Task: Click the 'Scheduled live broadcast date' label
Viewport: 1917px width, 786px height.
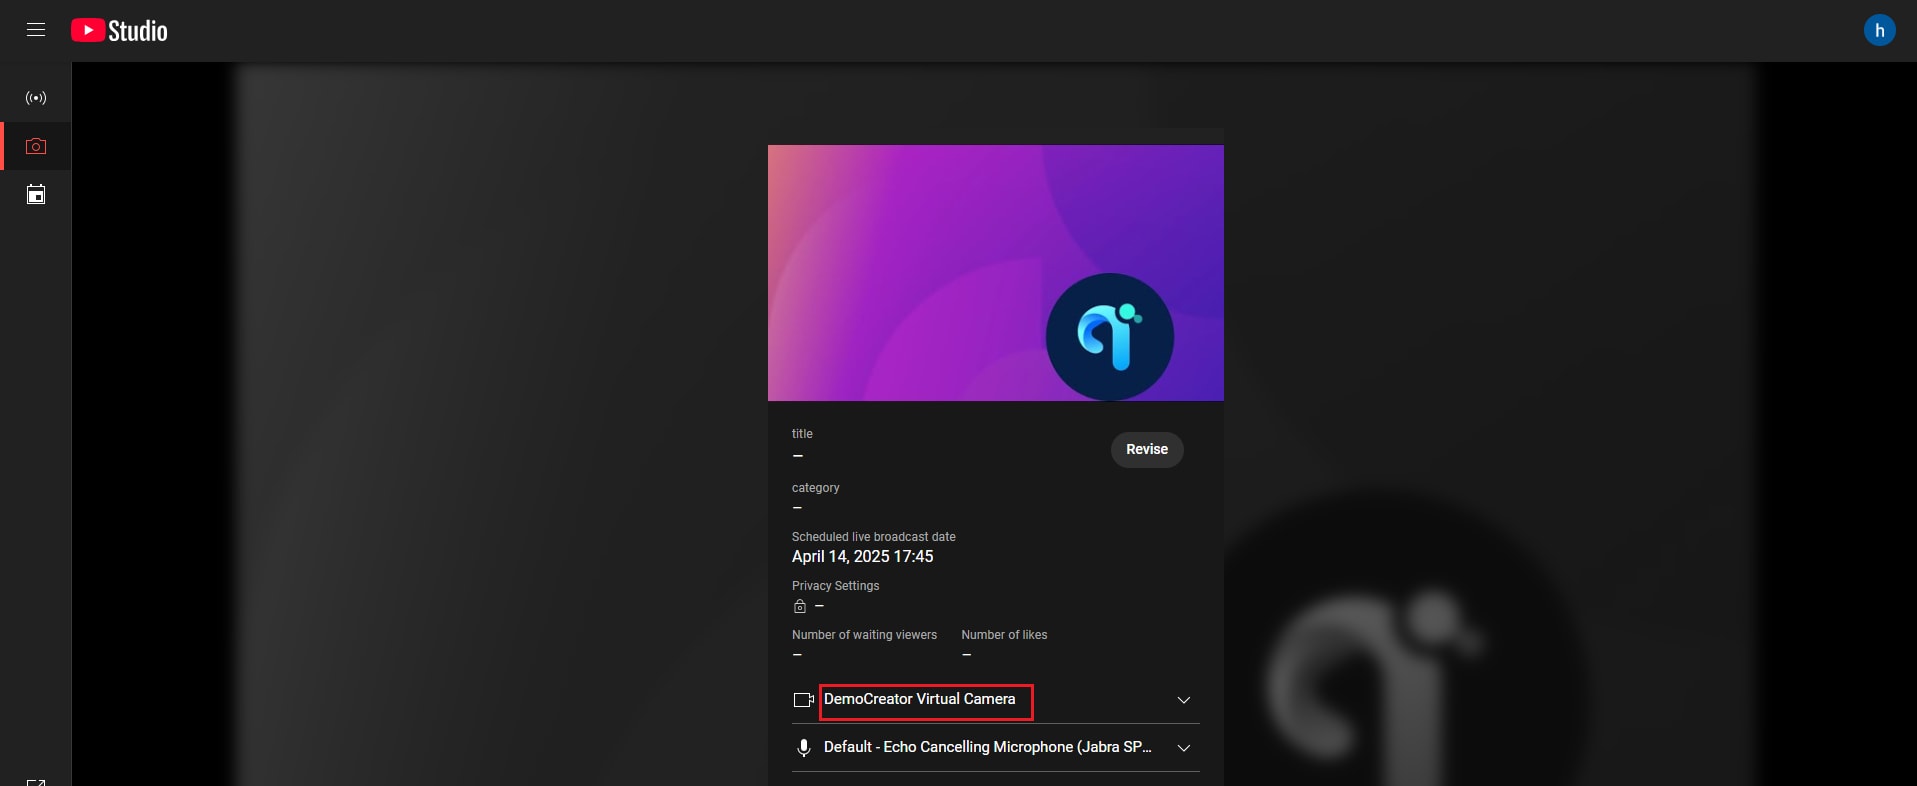Action: (874, 537)
